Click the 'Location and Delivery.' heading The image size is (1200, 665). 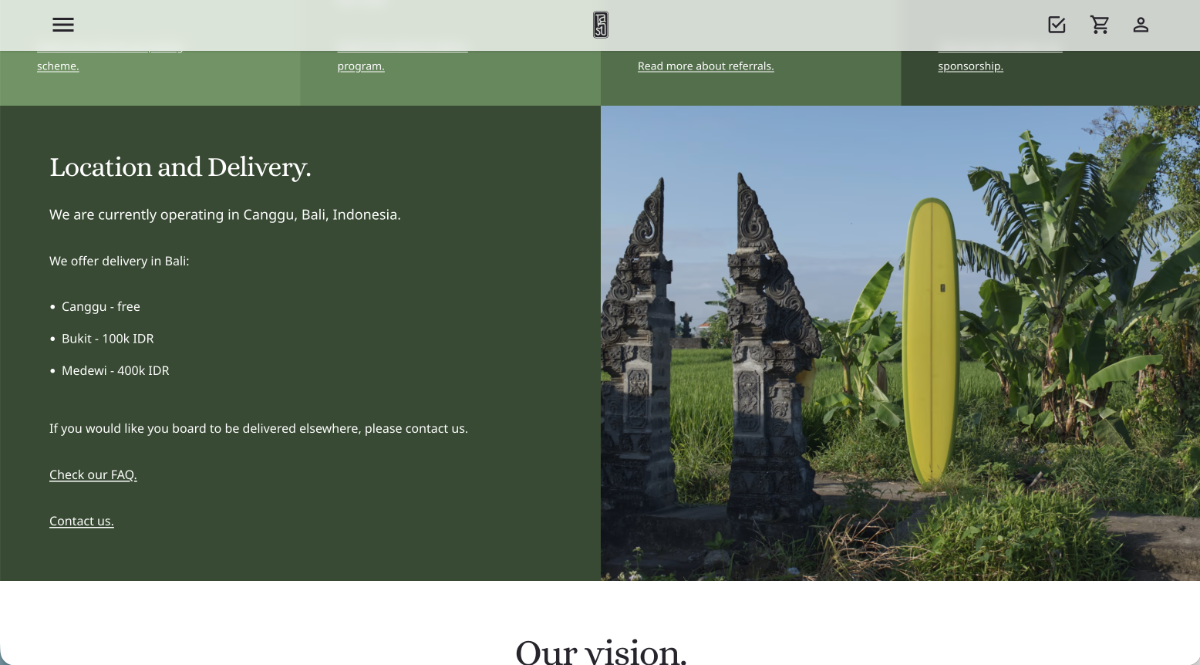(180, 167)
